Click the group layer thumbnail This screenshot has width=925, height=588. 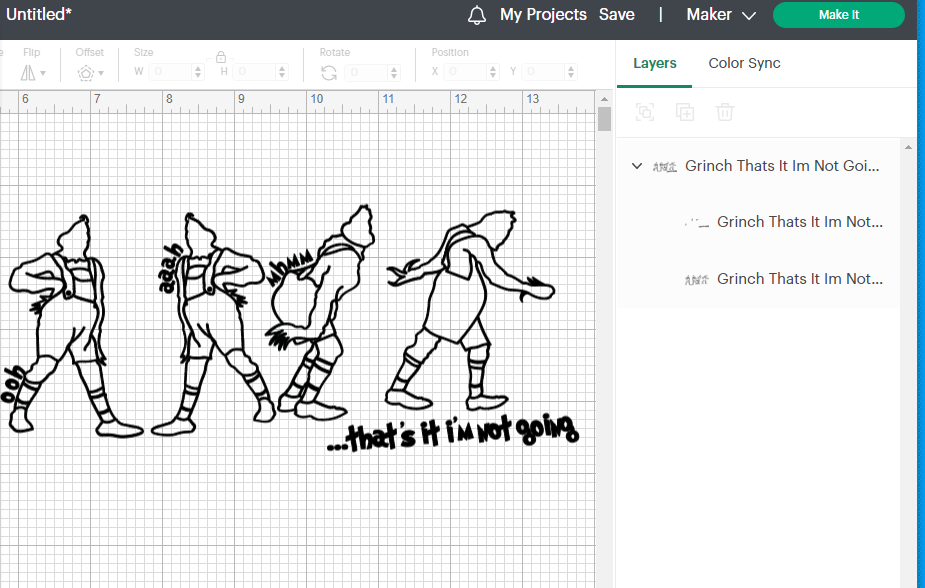click(x=665, y=167)
